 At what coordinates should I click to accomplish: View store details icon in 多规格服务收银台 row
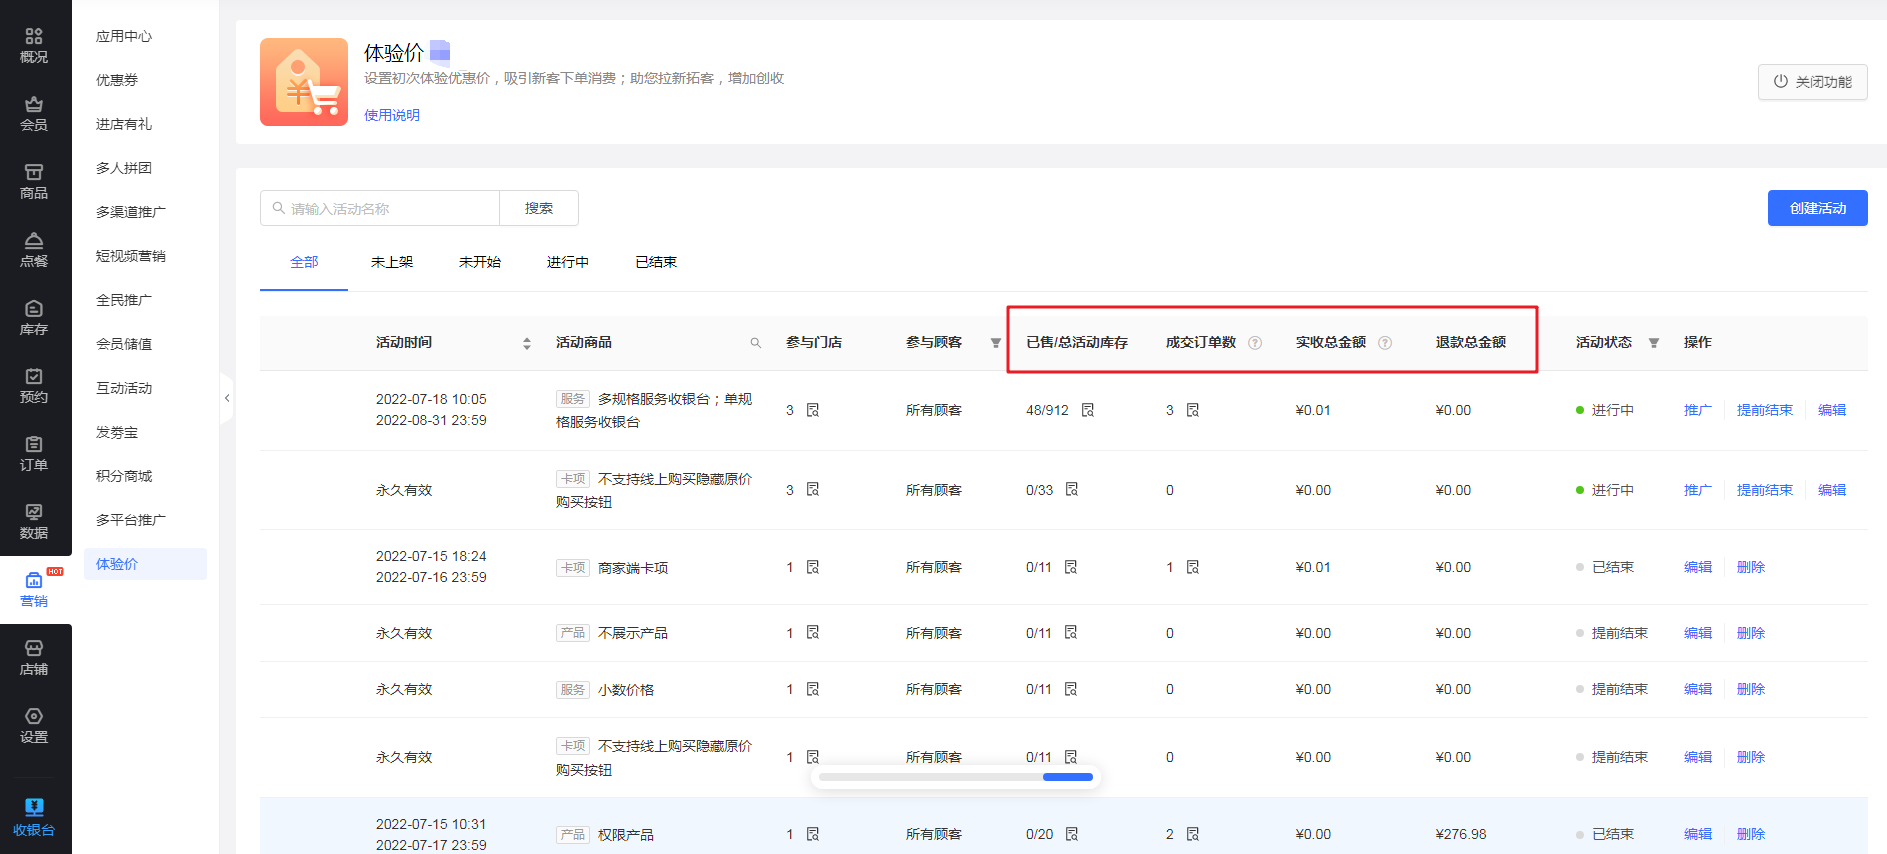pyautogui.click(x=813, y=410)
